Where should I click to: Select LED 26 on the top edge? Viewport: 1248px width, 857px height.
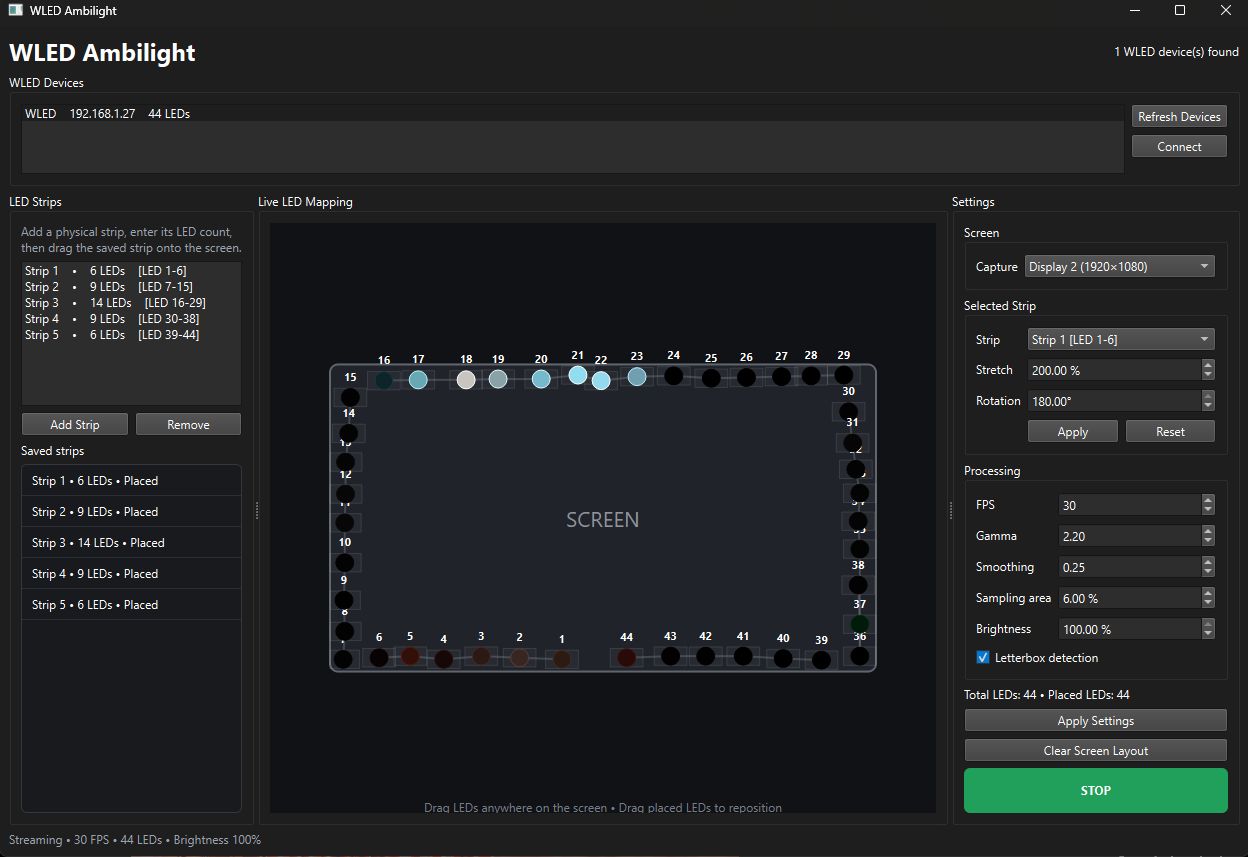[746, 377]
